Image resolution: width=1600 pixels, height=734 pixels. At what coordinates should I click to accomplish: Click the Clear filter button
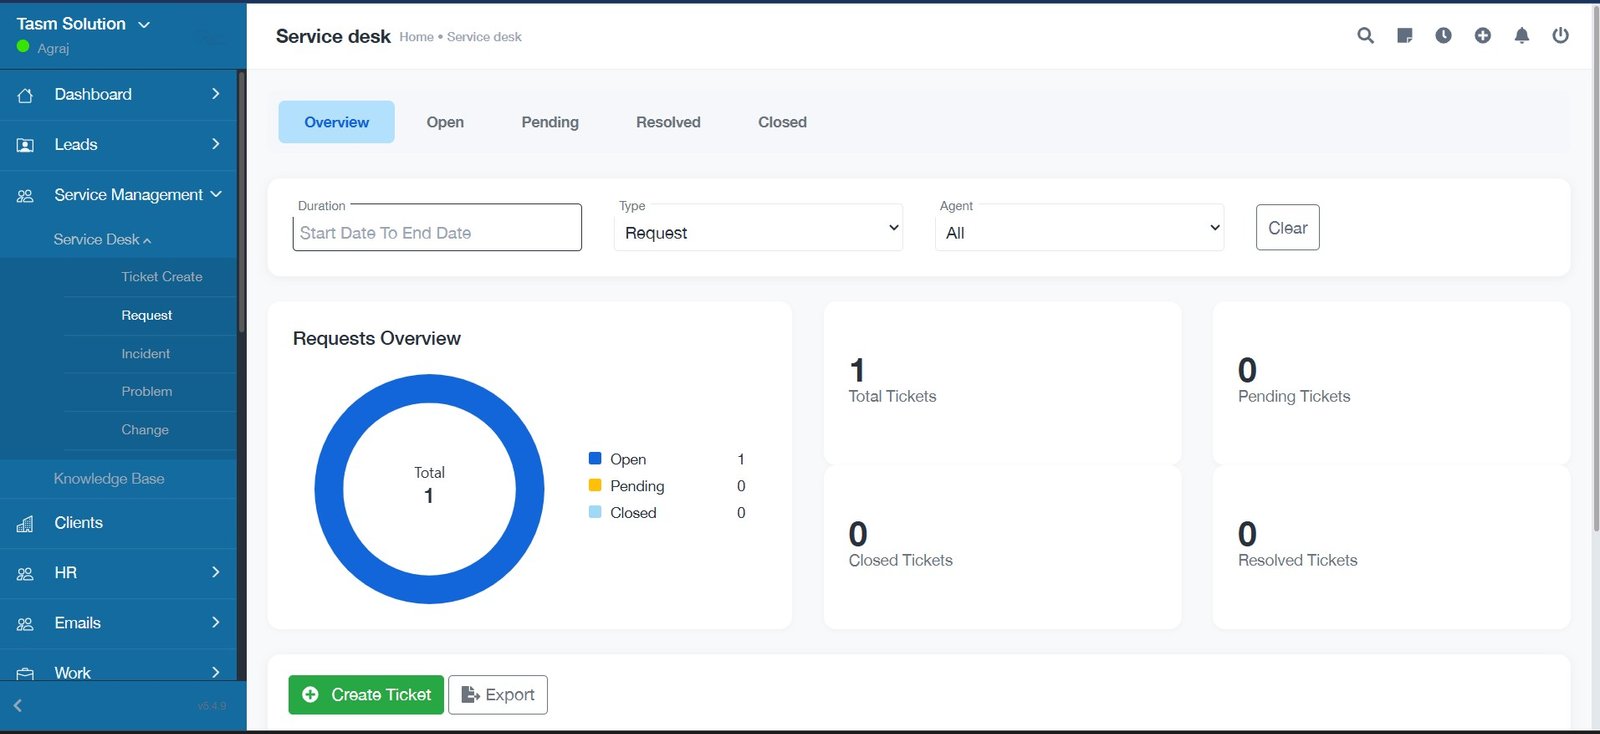[x=1287, y=228]
